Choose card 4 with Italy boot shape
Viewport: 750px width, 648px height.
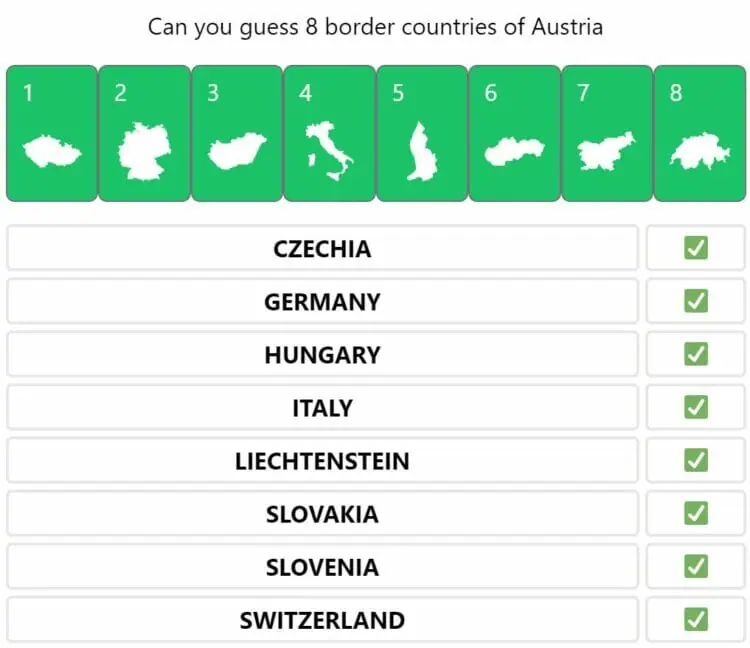tap(330, 133)
